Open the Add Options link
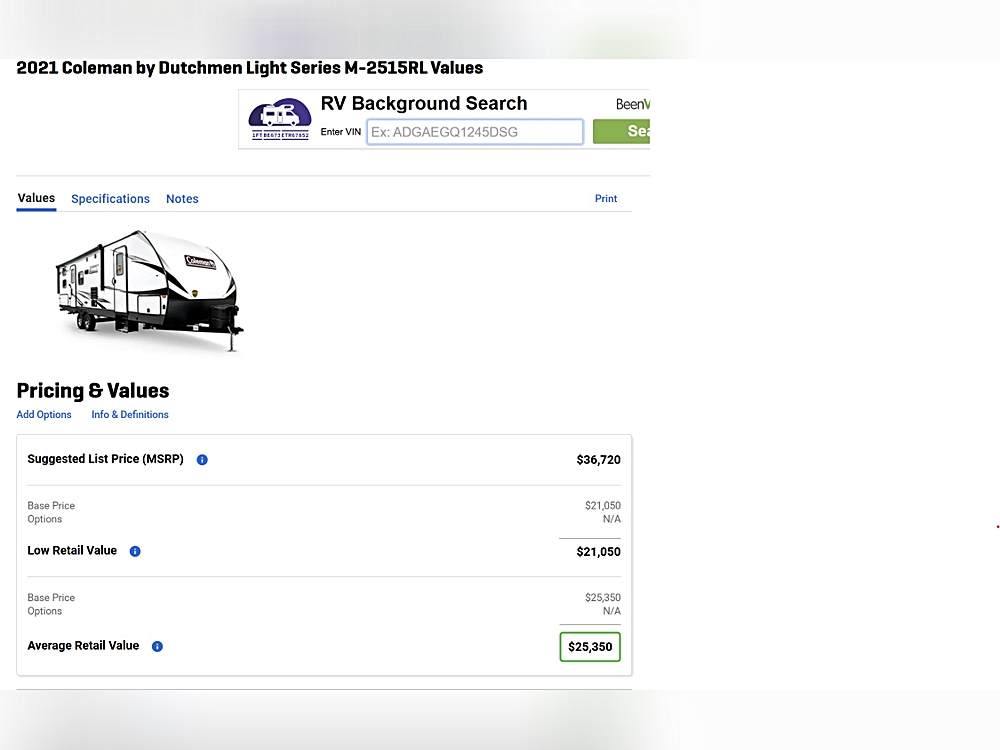 tap(44, 415)
